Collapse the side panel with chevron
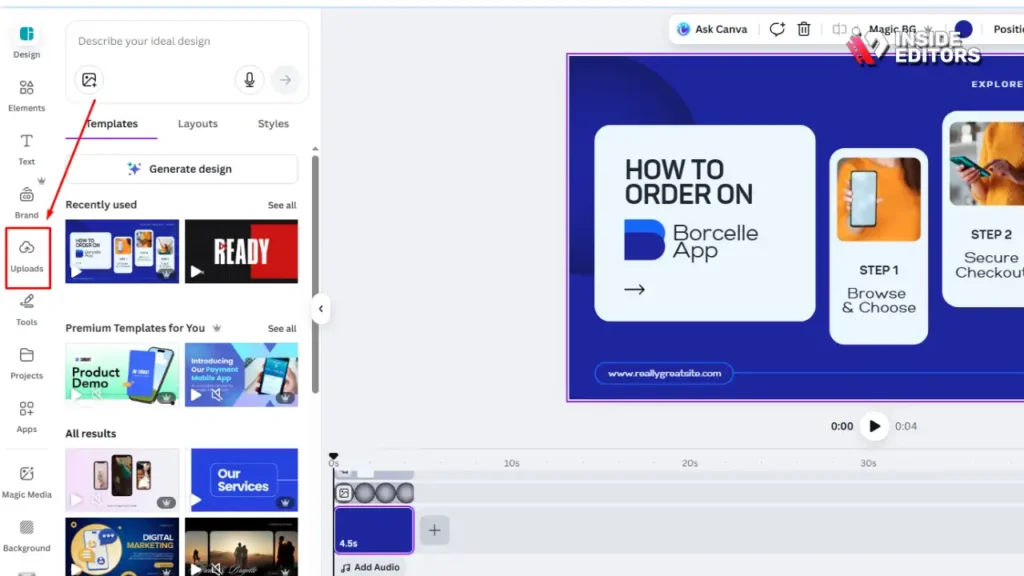The height and width of the screenshot is (576, 1024). (321, 309)
